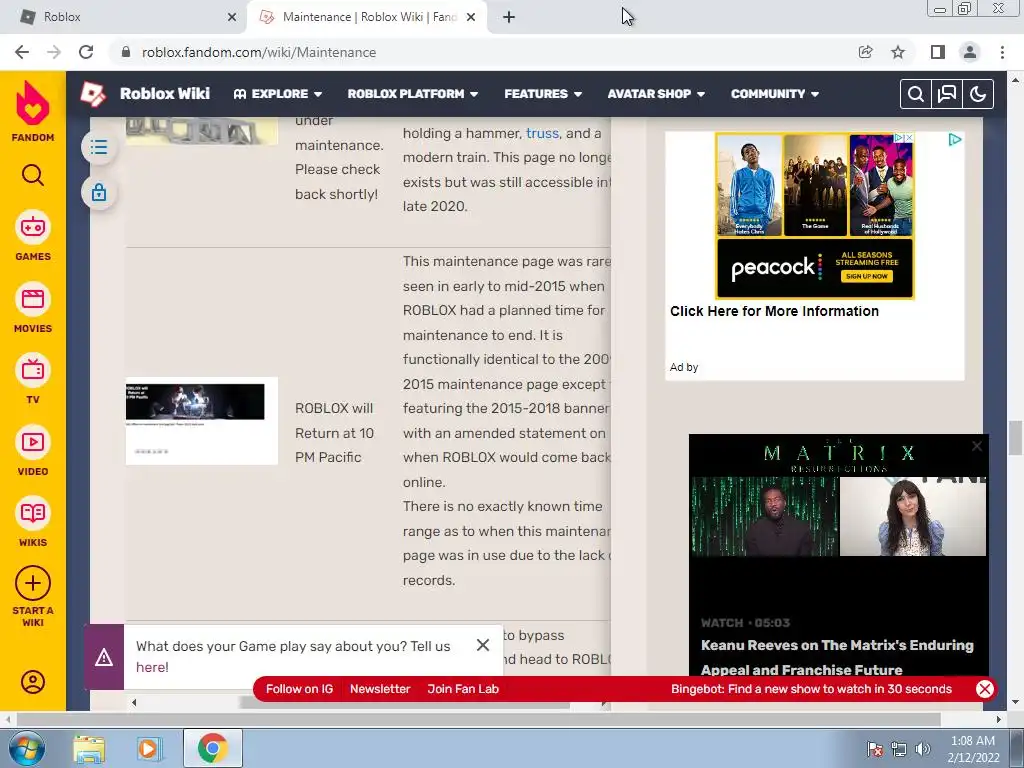The width and height of the screenshot is (1024, 768).
Task: Open the Bingebot find a show link
Action: click(811, 689)
